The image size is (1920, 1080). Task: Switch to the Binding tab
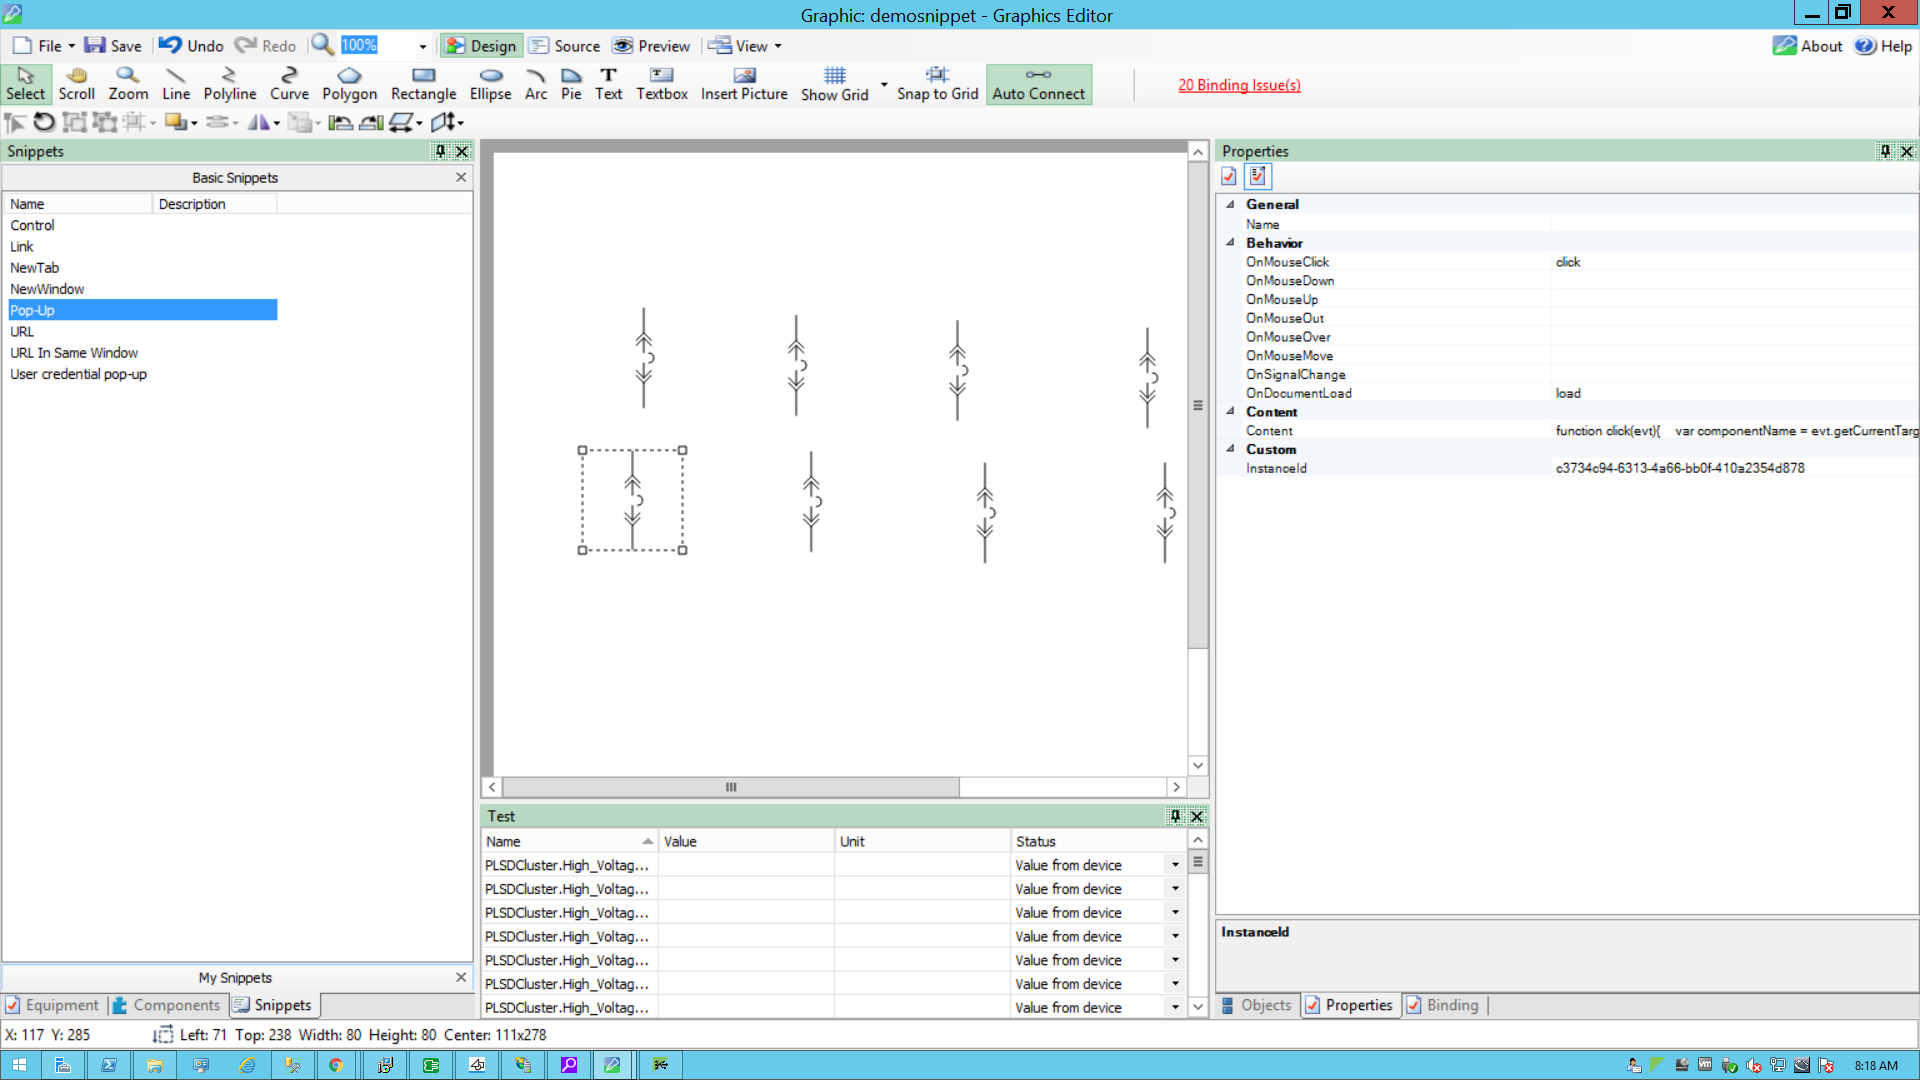(1442, 1005)
